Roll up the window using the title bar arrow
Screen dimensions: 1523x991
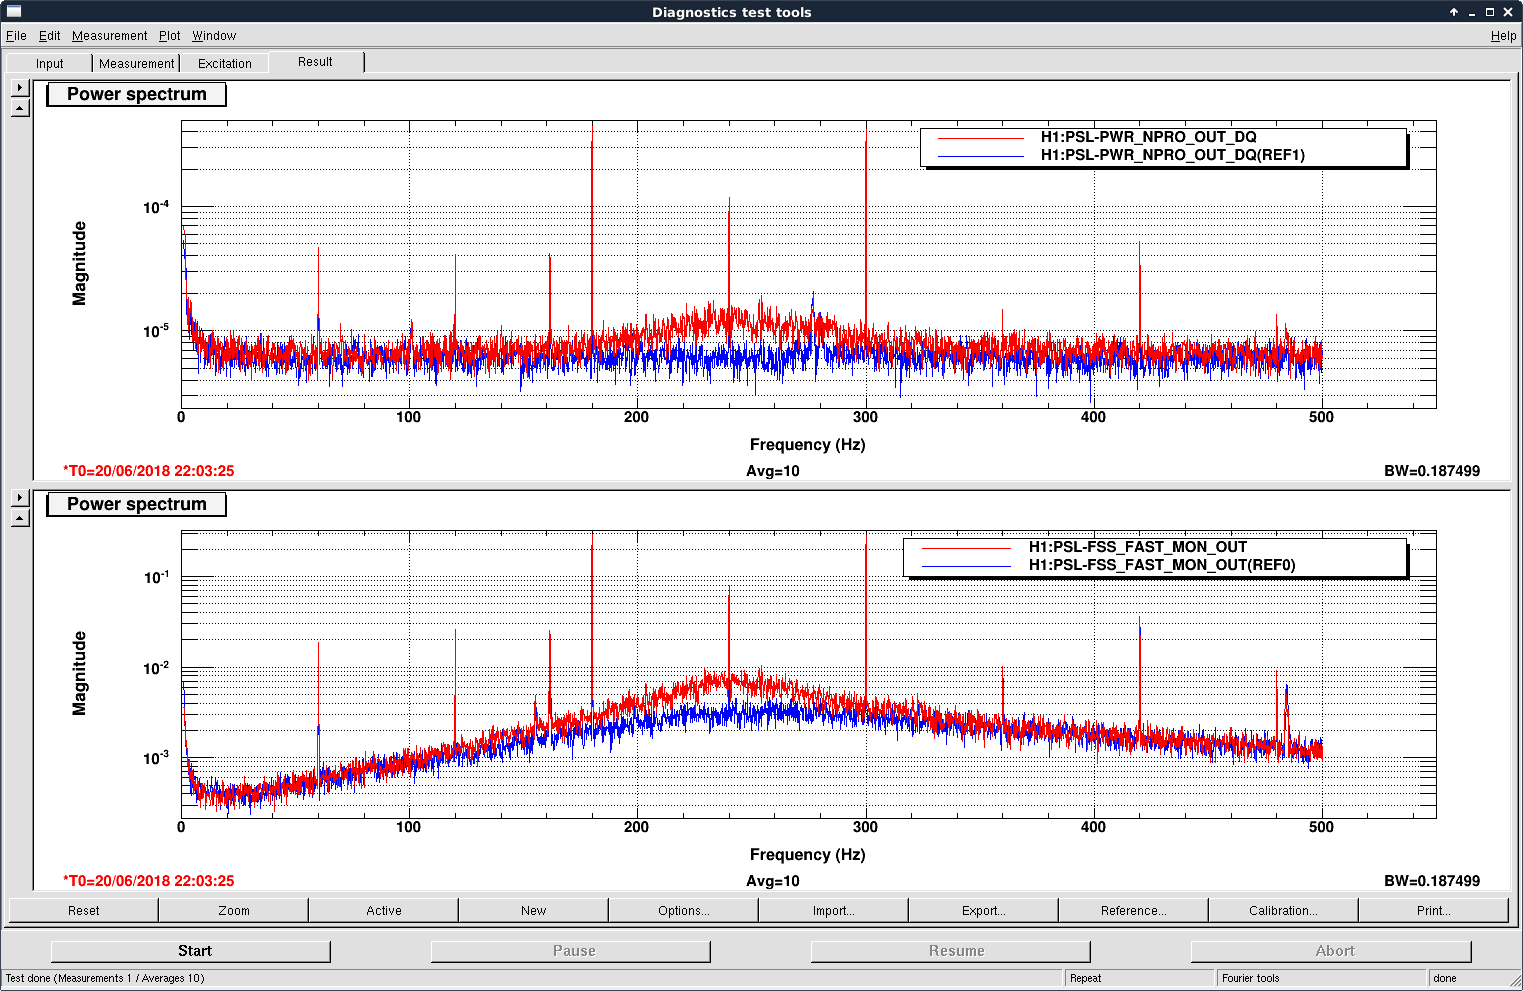coord(1454,12)
